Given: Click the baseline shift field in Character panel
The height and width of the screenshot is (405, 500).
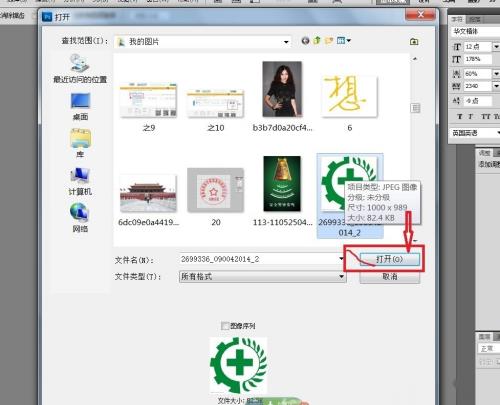Looking at the screenshot, I should [478, 101].
